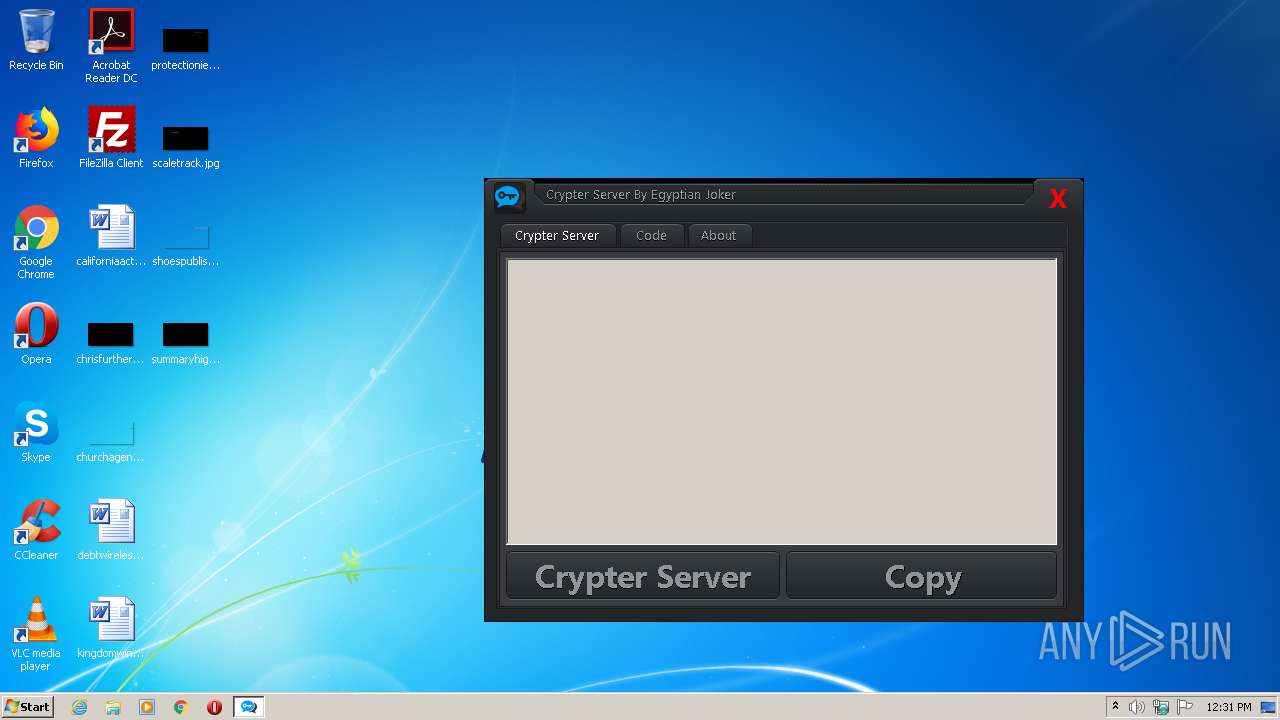Select kingdomwin... Word document
This screenshot has width=1280, height=720.
point(111,628)
